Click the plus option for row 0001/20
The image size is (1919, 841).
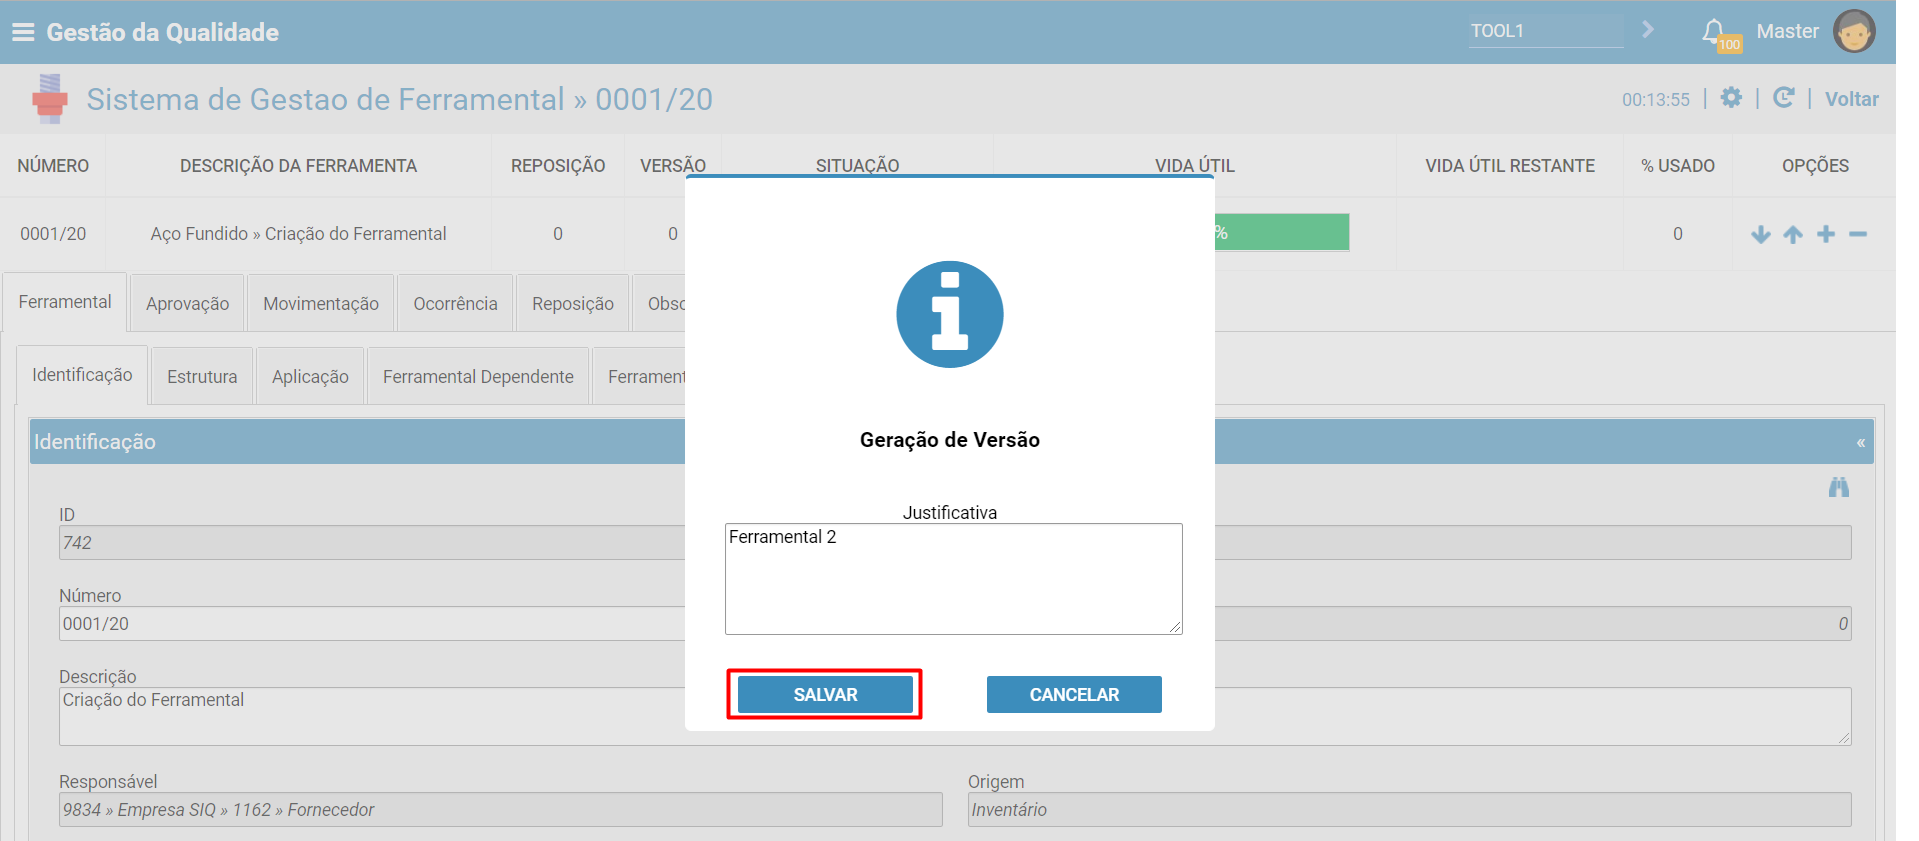tap(1826, 234)
